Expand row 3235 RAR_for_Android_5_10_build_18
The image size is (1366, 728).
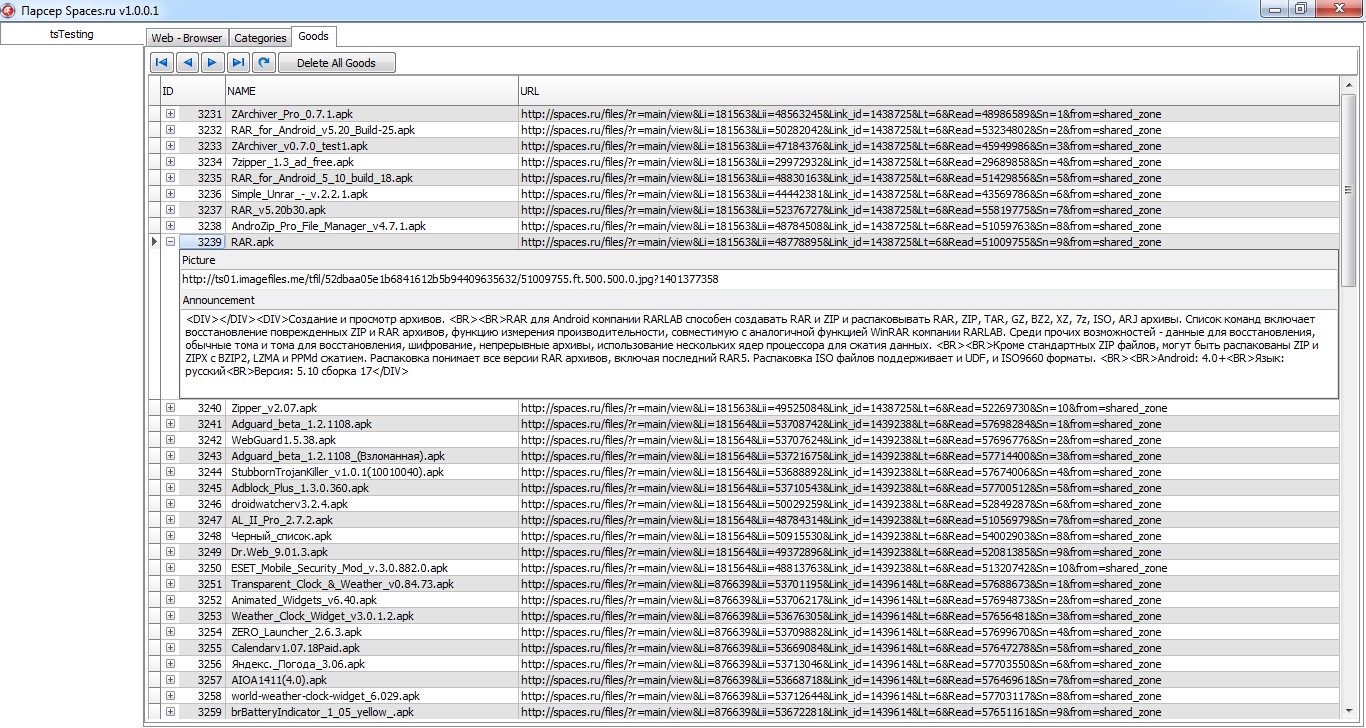coord(170,178)
